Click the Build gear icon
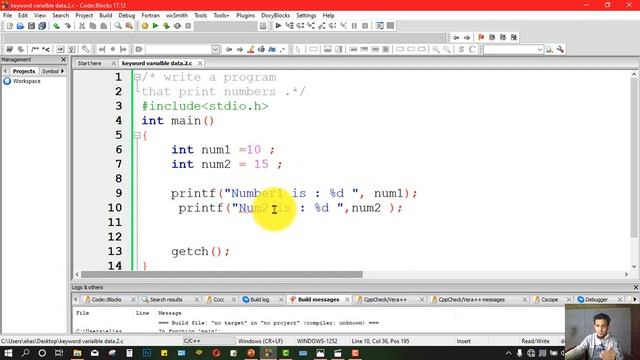Image resolution: width=640 pixels, height=360 pixels. tap(145, 26)
